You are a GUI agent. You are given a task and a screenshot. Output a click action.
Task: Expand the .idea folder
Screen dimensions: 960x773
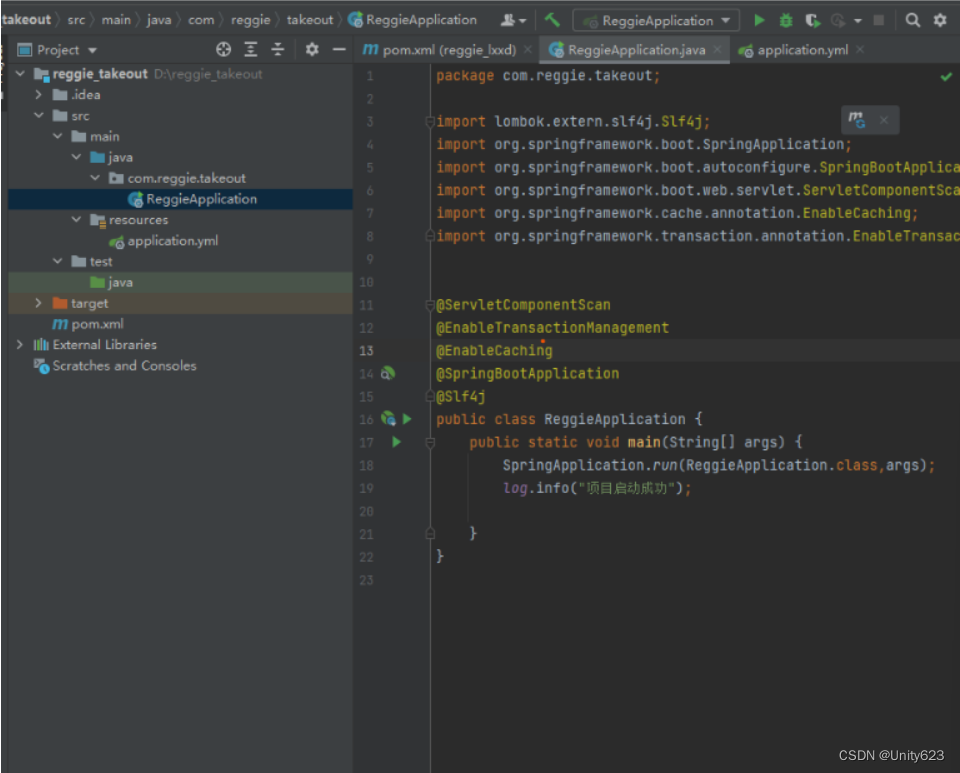coord(39,94)
